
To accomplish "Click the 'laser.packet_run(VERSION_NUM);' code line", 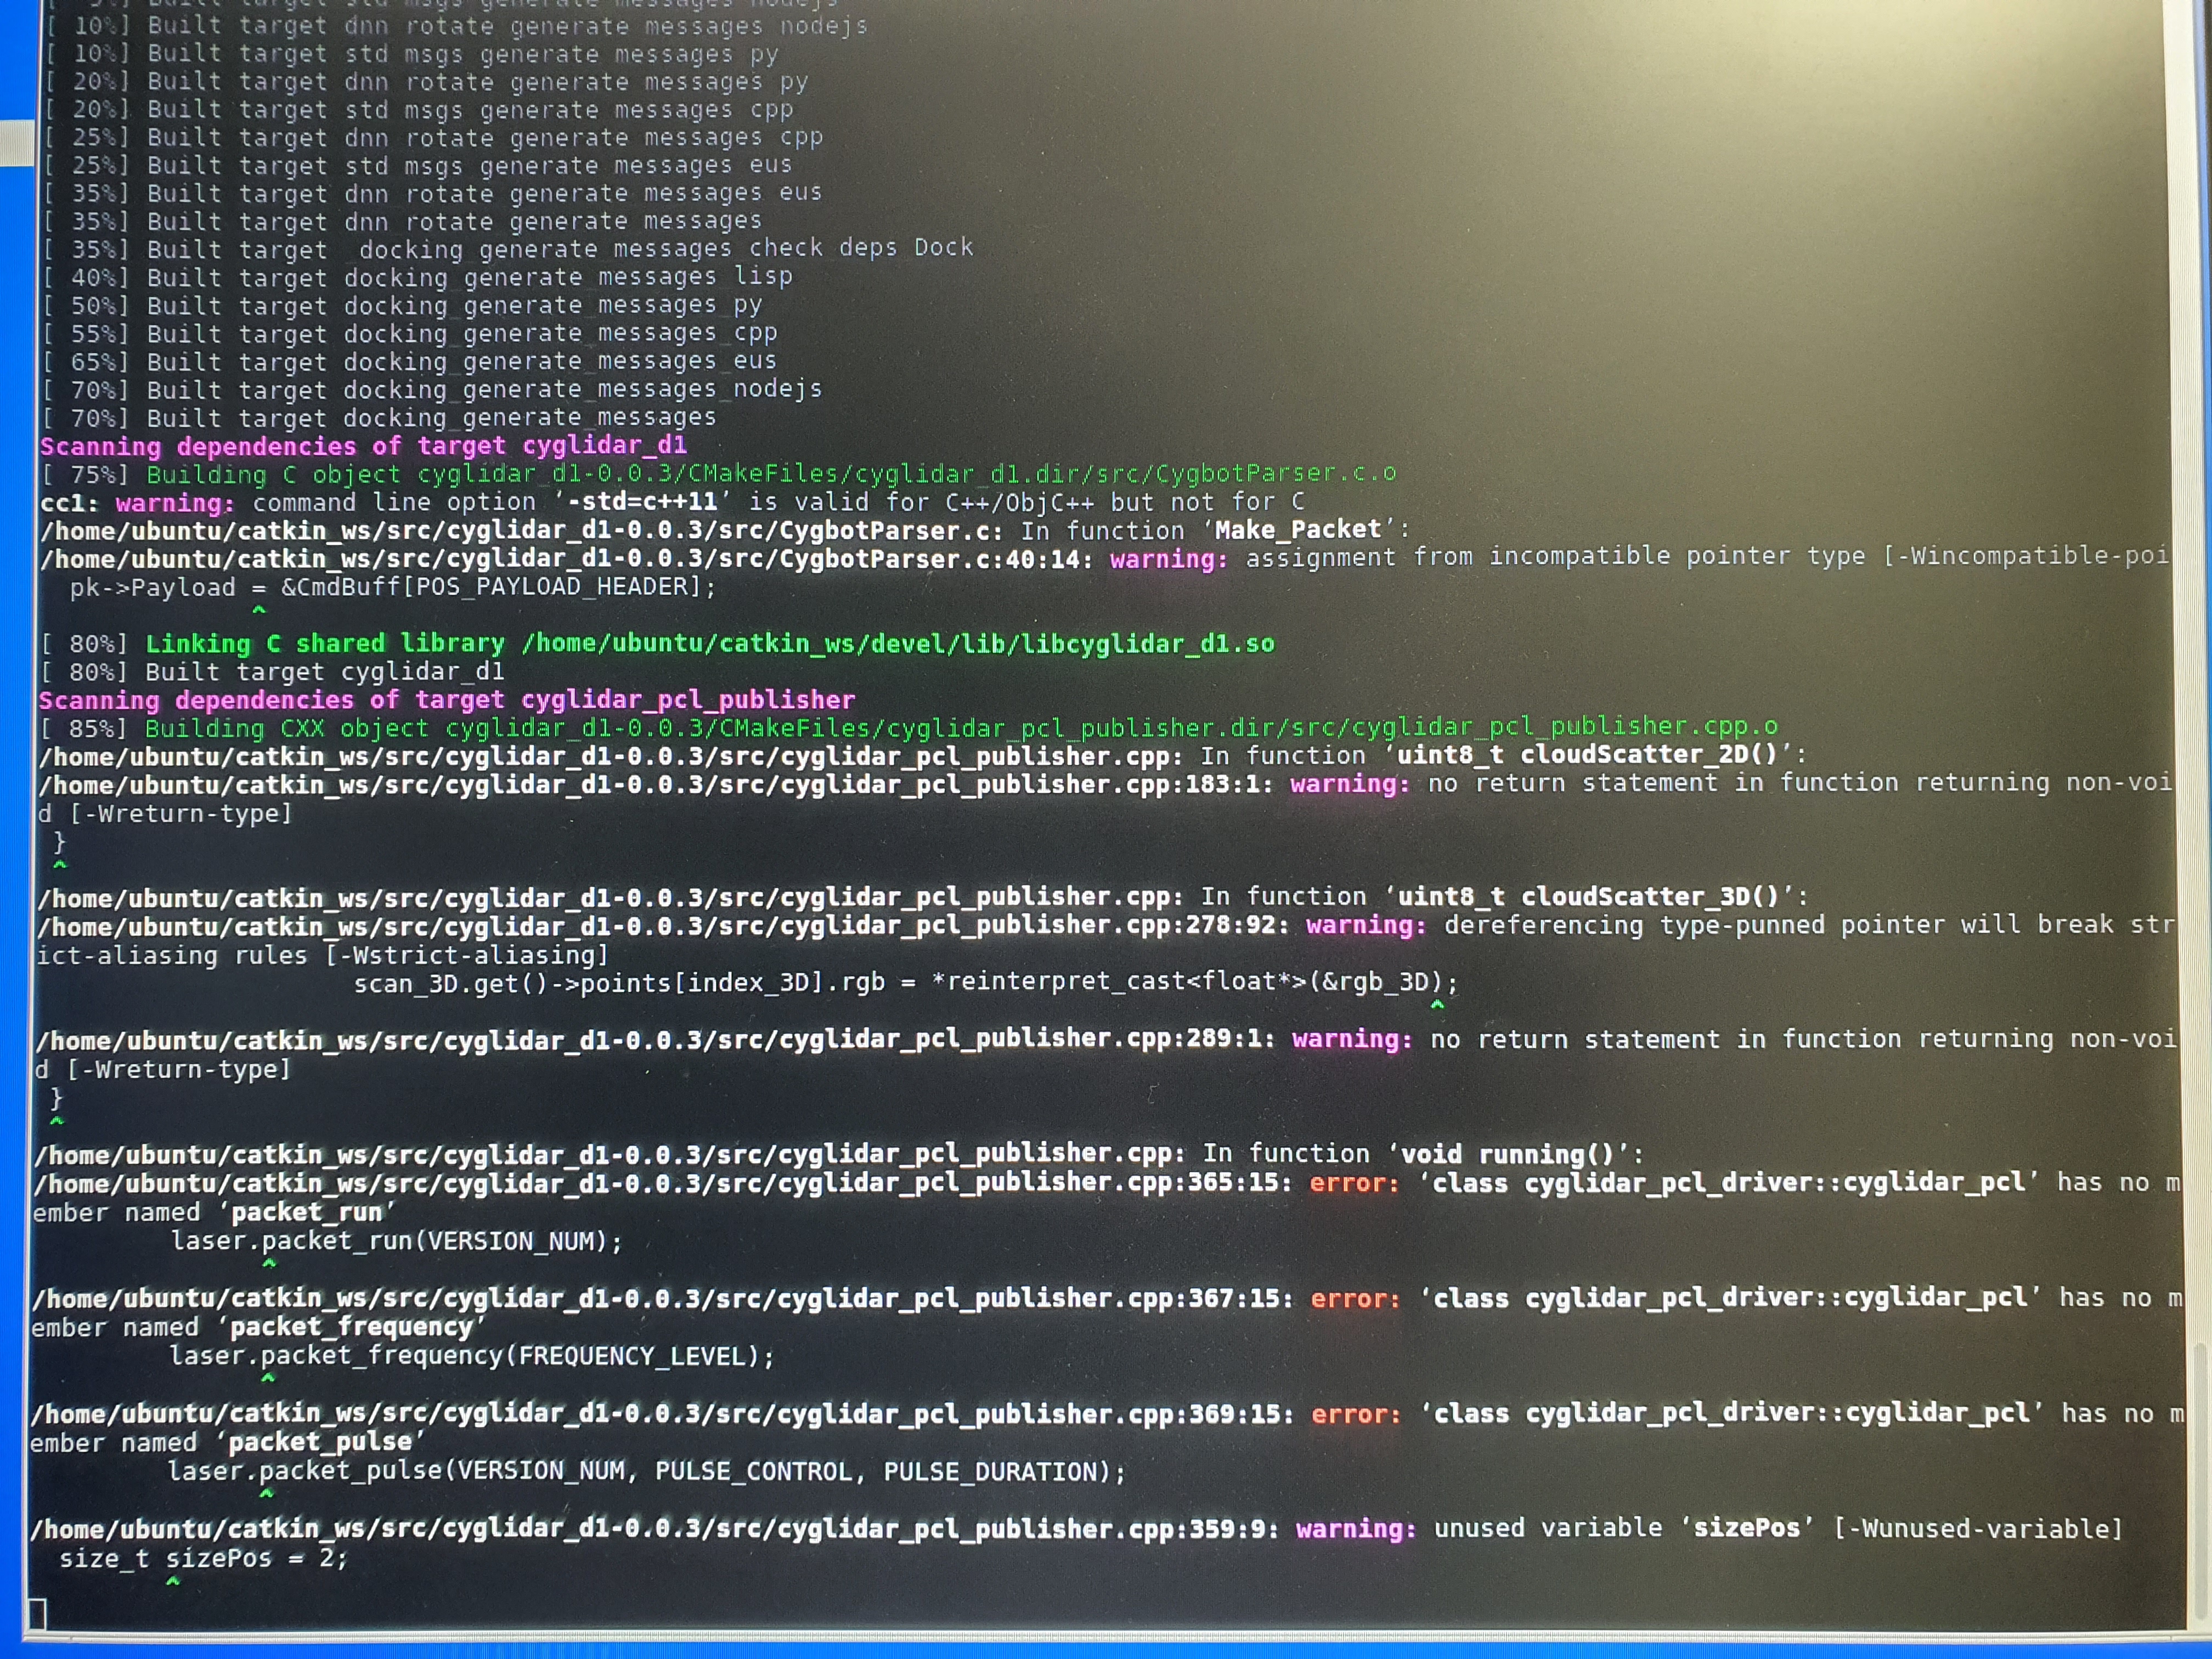I will pos(397,1242).
